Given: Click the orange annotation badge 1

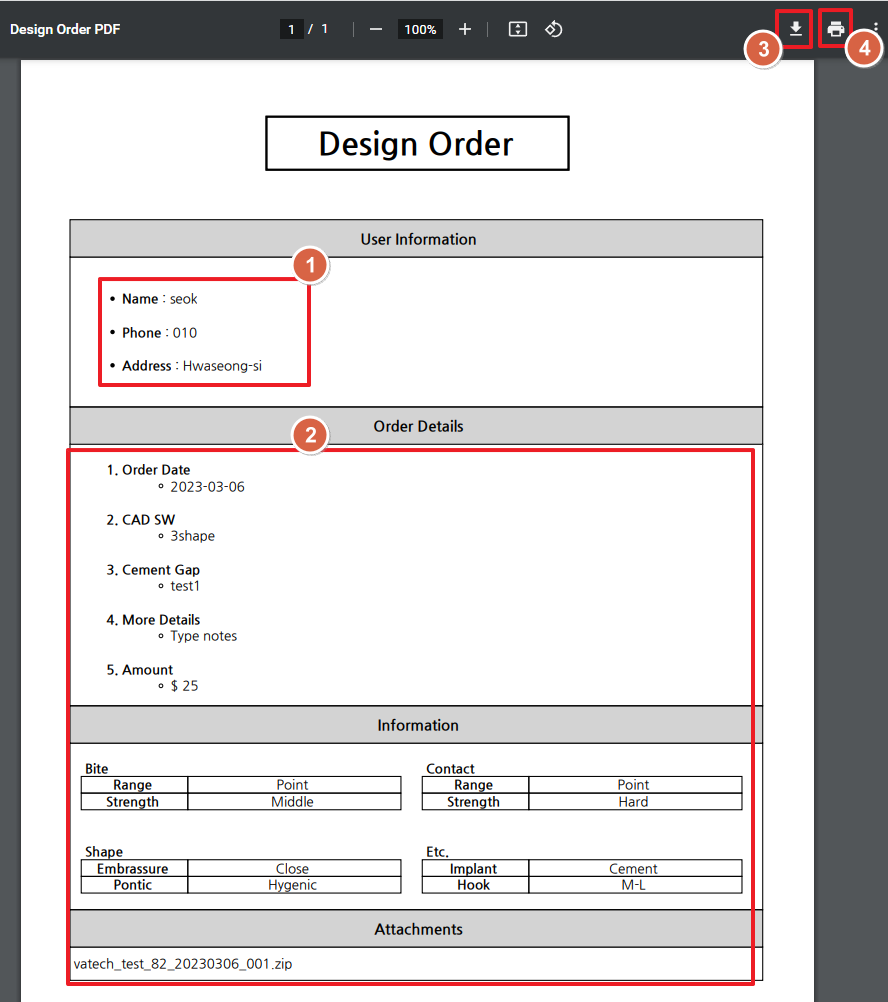Looking at the screenshot, I should (x=311, y=266).
